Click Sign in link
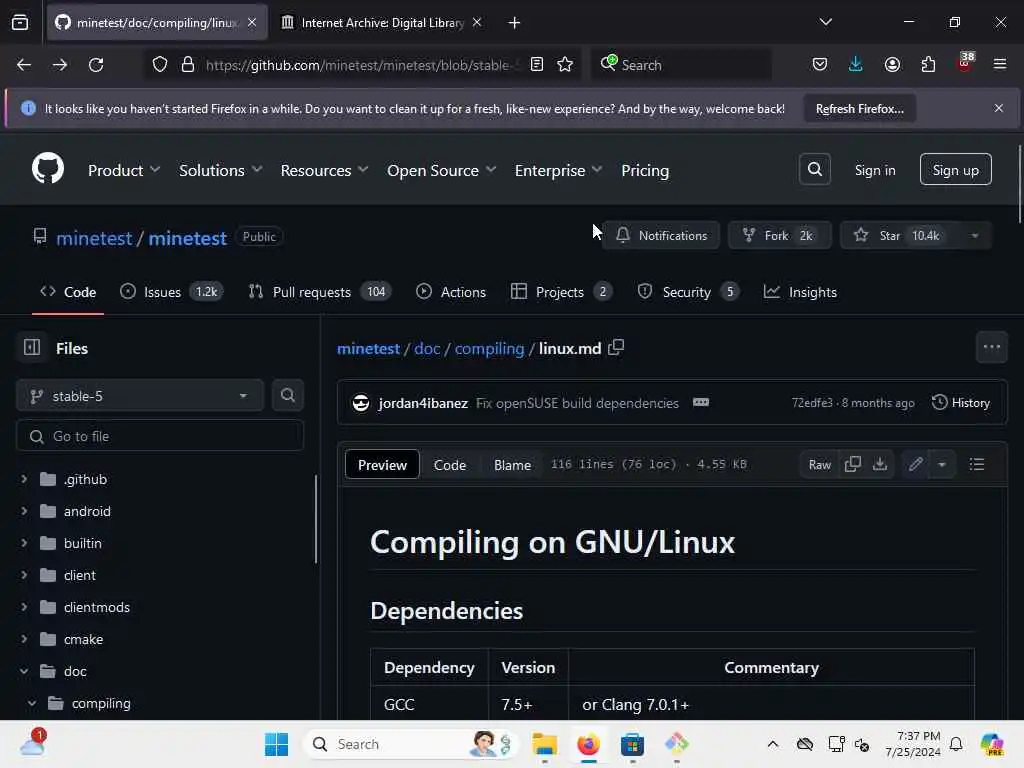 tap(874, 170)
